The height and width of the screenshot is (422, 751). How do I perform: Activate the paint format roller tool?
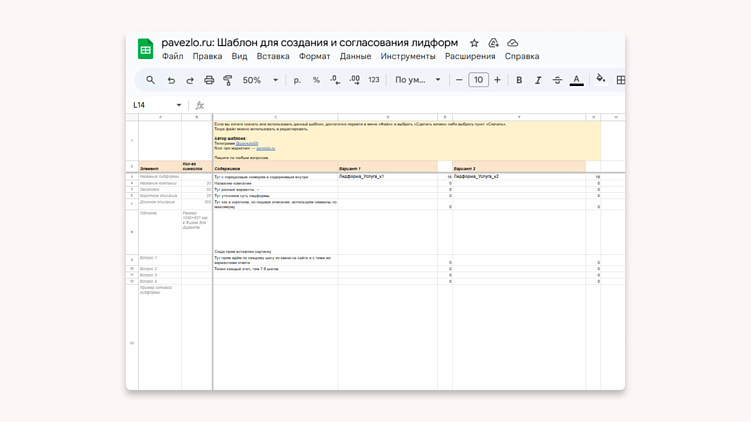click(228, 80)
